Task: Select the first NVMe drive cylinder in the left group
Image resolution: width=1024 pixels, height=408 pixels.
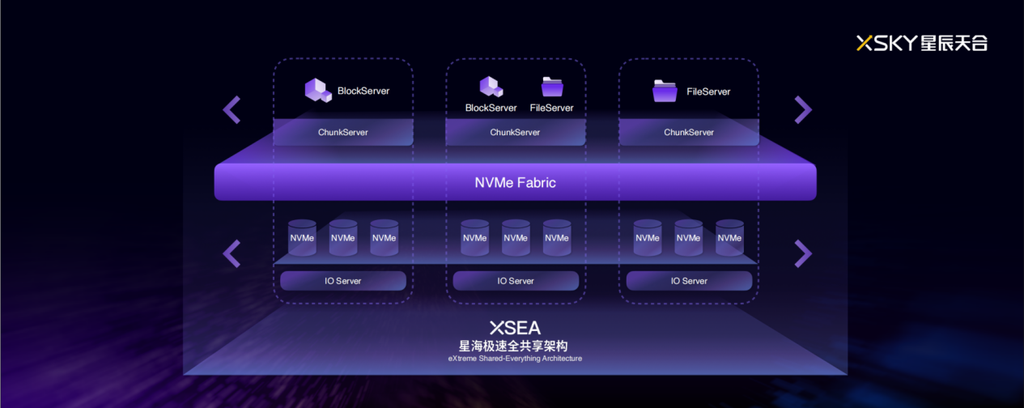Action: 302,238
